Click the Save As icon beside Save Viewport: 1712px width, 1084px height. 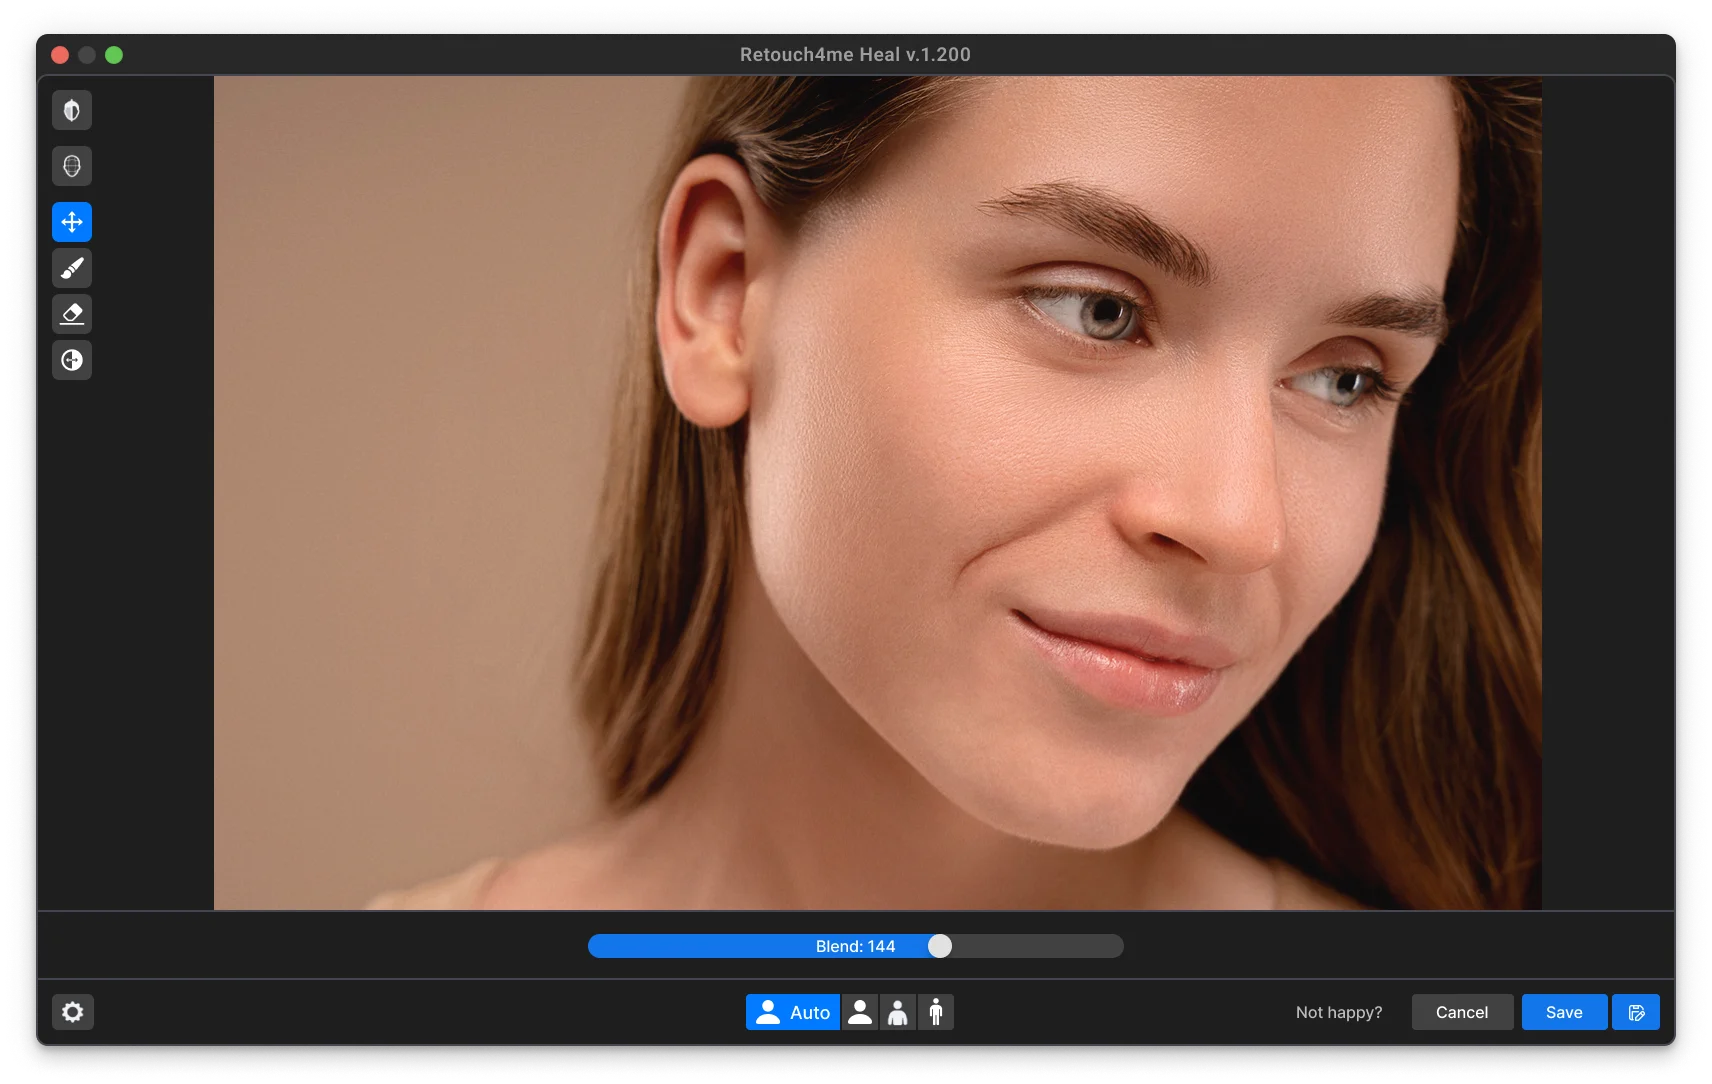[1637, 1011]
